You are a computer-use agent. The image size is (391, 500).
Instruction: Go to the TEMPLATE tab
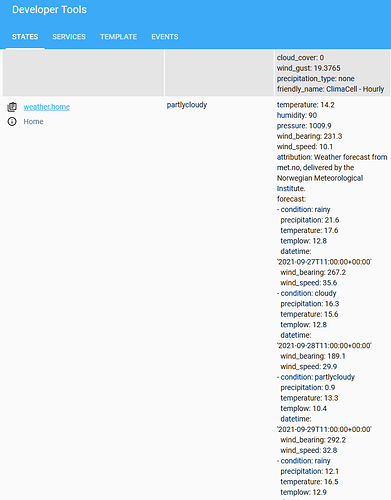(x=118, y=37)
